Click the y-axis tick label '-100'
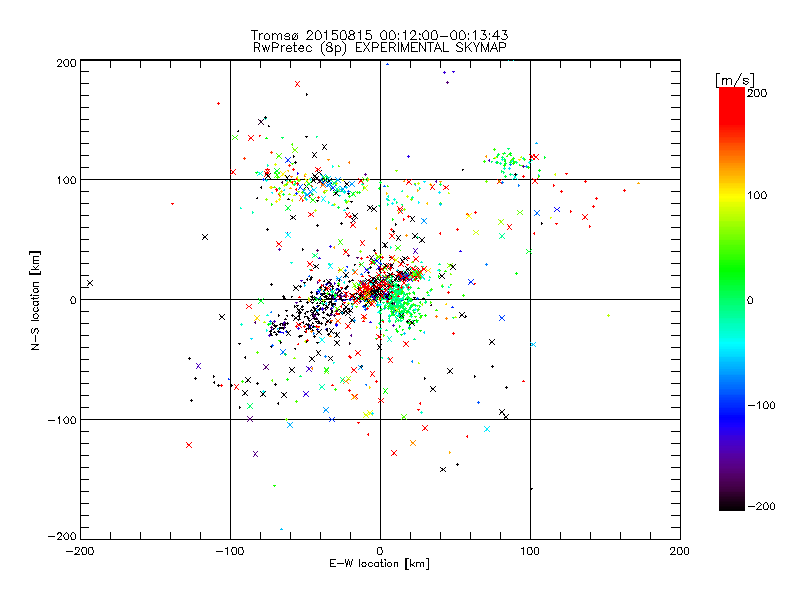Image resolution: width=800 pixels, height=600 pixels. point(62,420)
